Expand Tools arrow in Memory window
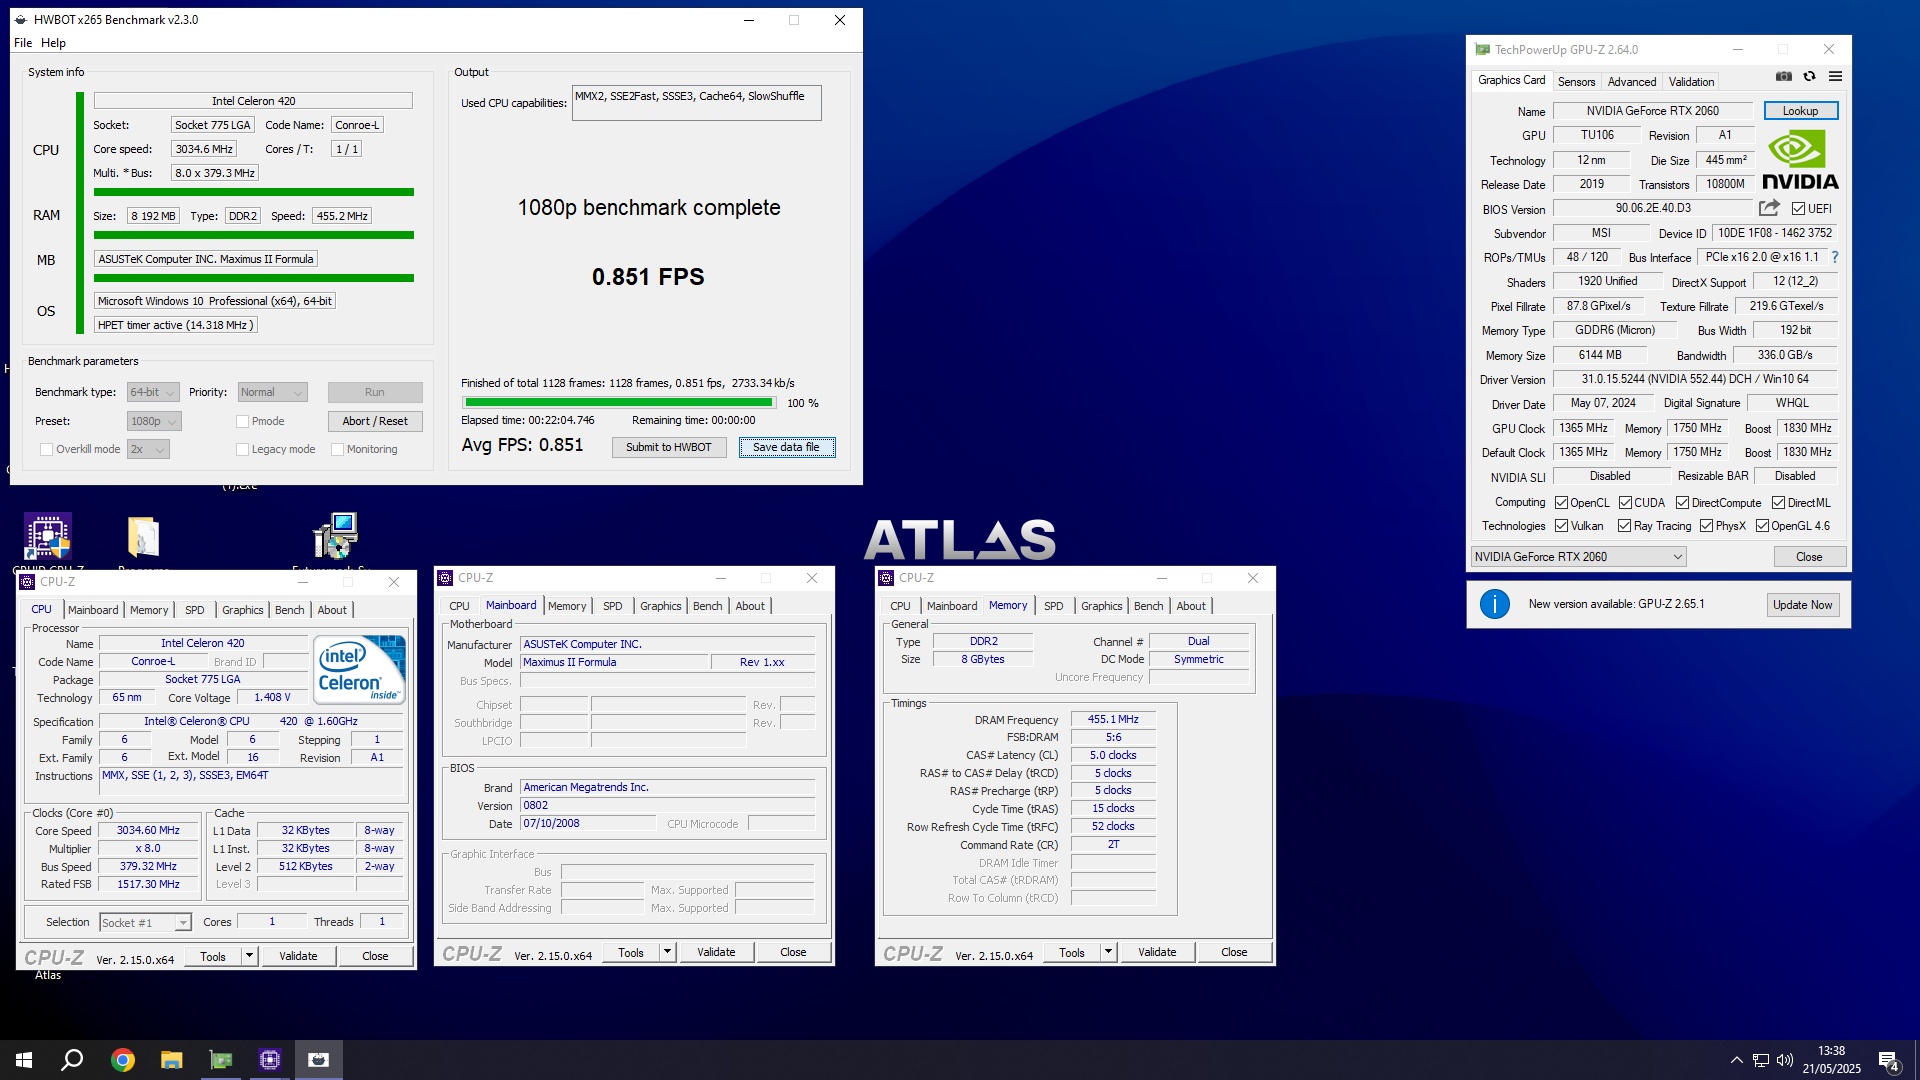Image resolution: width=1920 pixels, height=1080 pixels. point(1108,952)
